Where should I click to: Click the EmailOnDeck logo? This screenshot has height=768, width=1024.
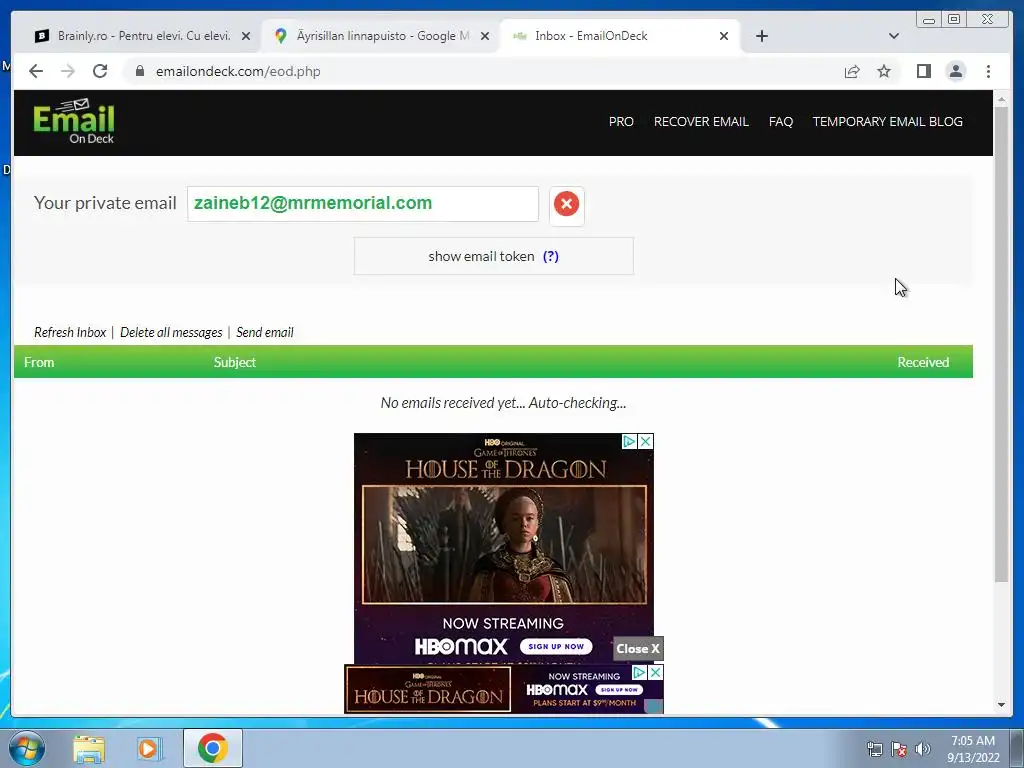74,121
